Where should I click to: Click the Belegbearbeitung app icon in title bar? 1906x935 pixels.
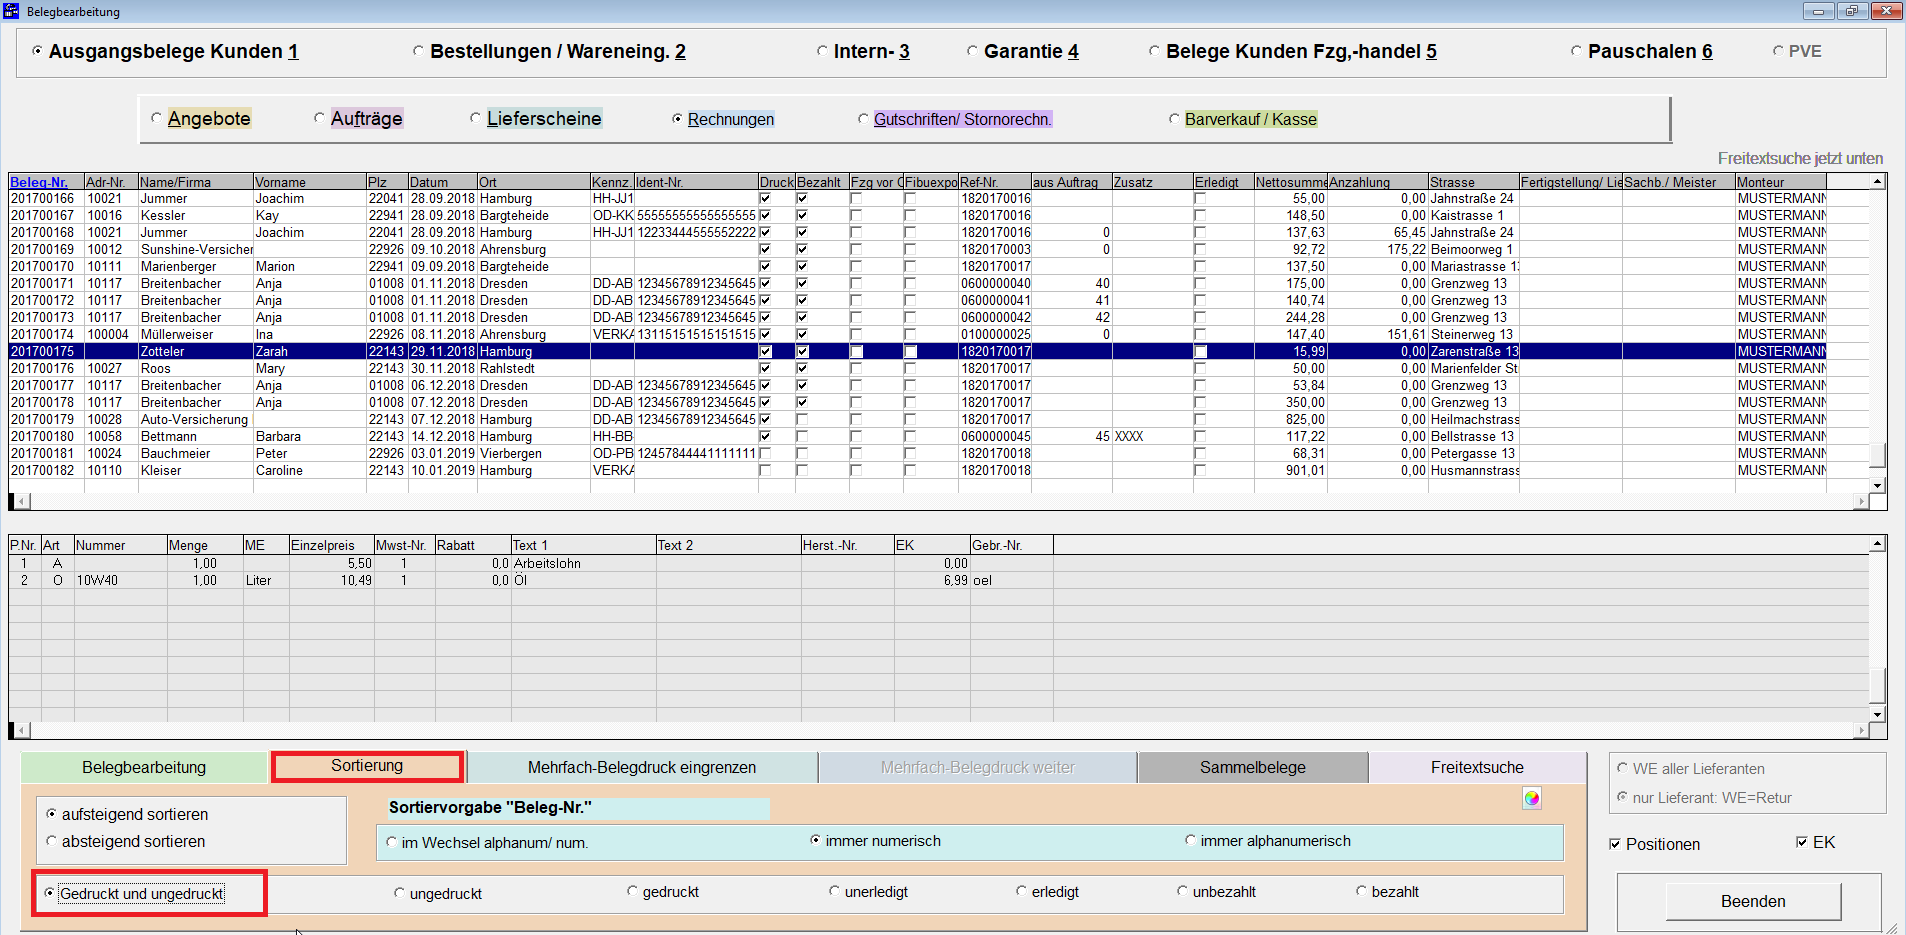click(x=11, y=11)
